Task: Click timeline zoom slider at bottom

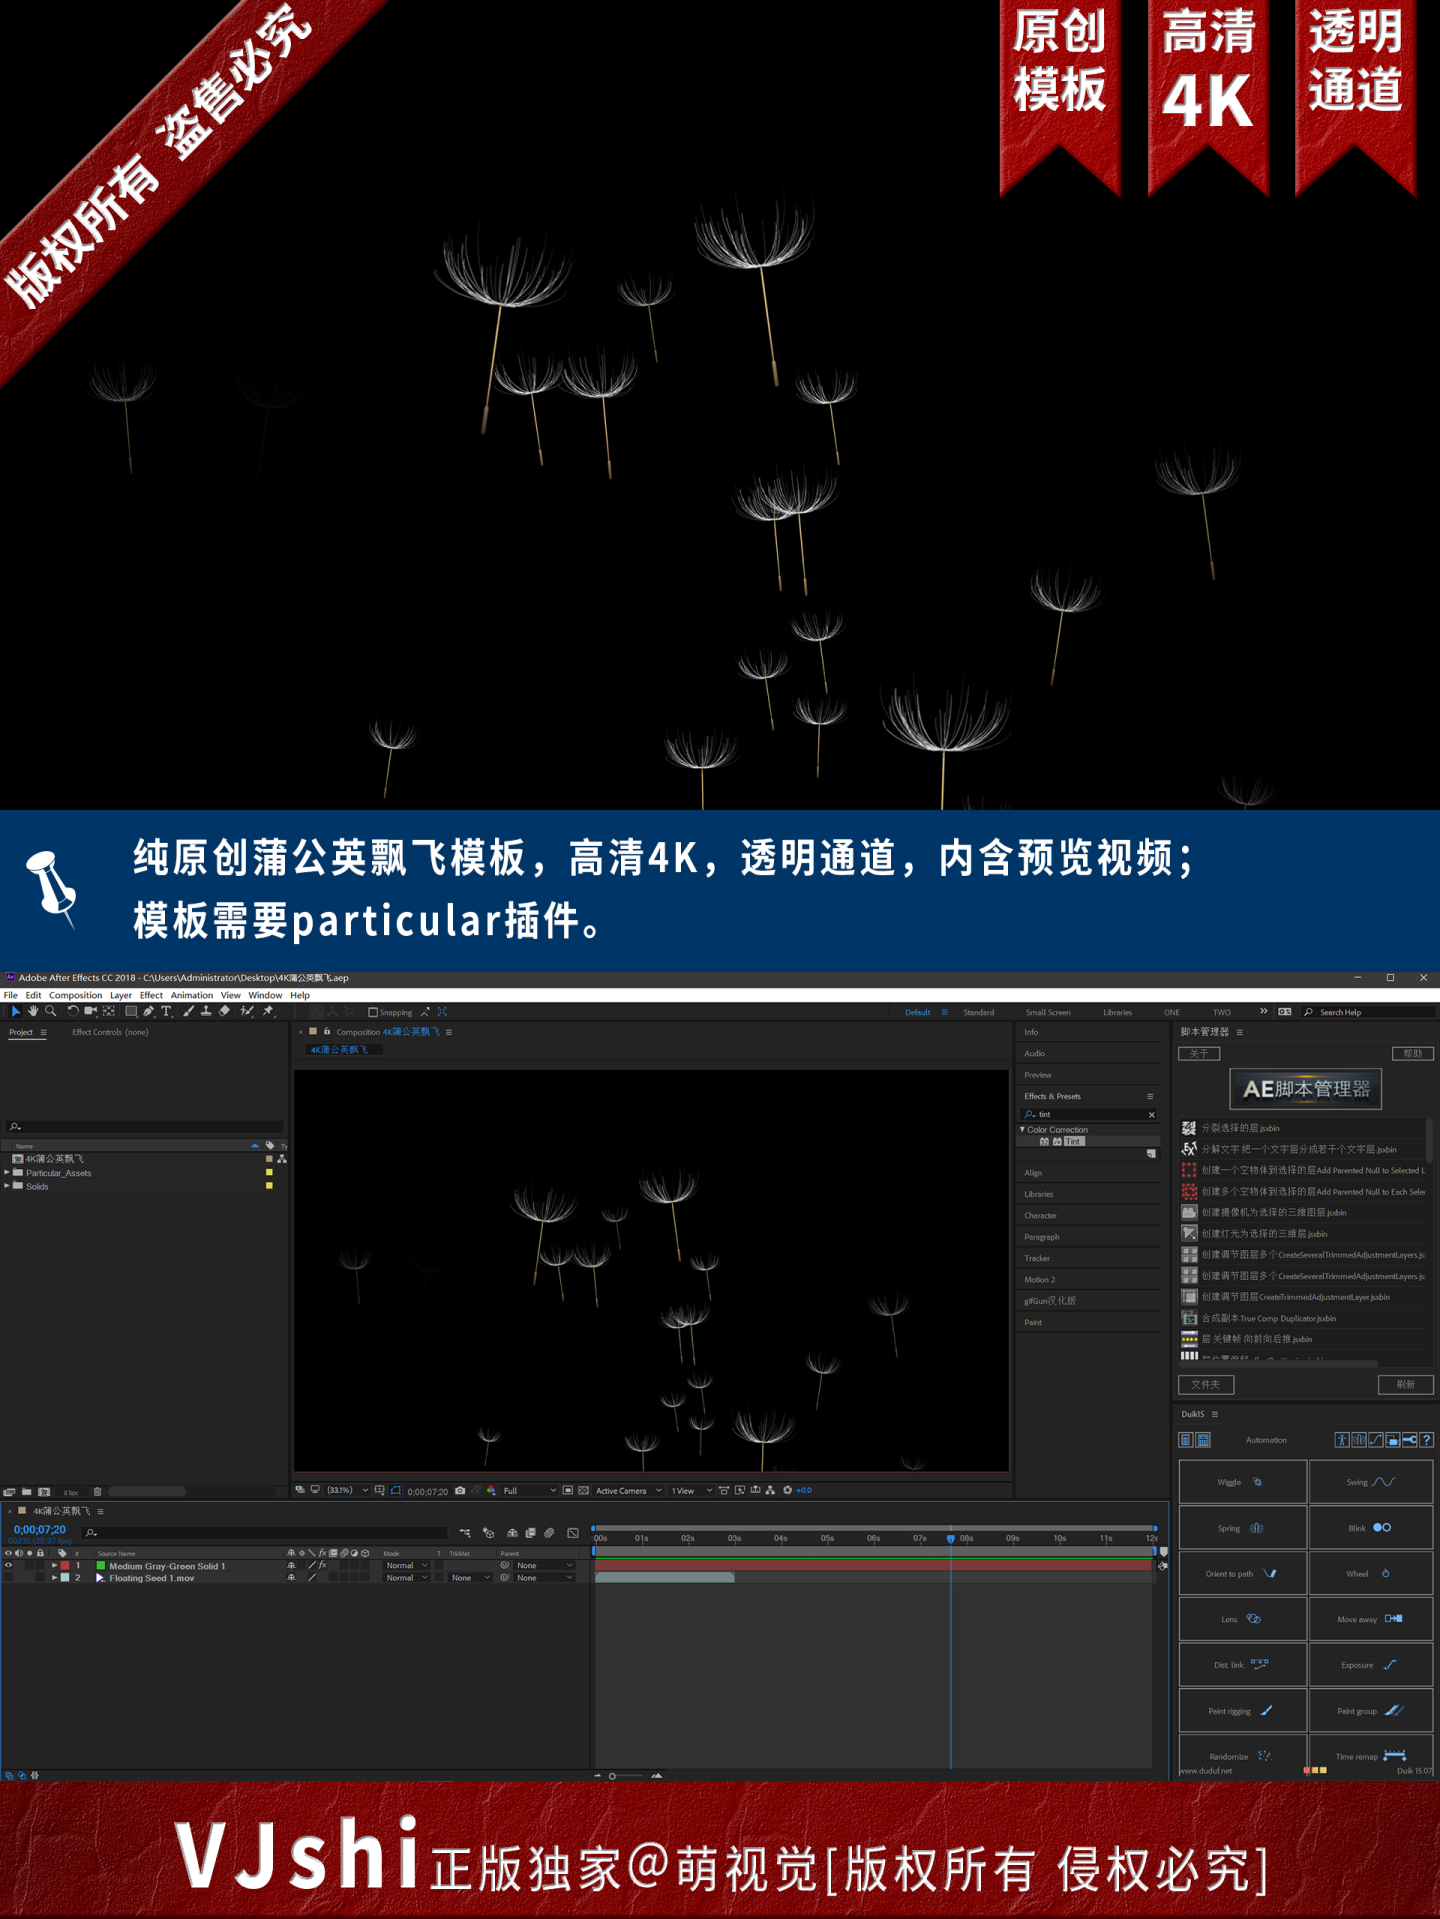Action: [x=626, y=1776]
